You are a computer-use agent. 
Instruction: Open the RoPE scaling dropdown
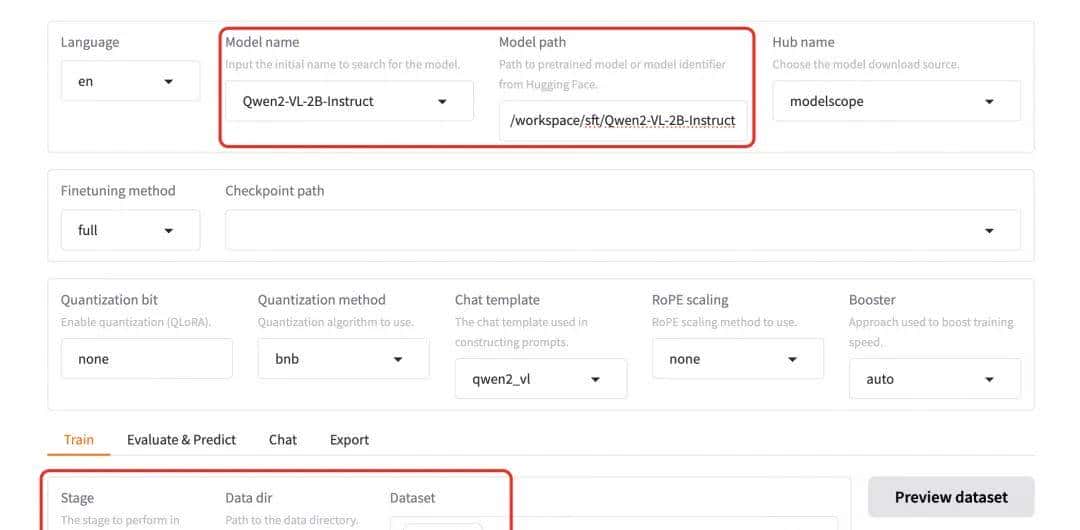click(737, 359)
